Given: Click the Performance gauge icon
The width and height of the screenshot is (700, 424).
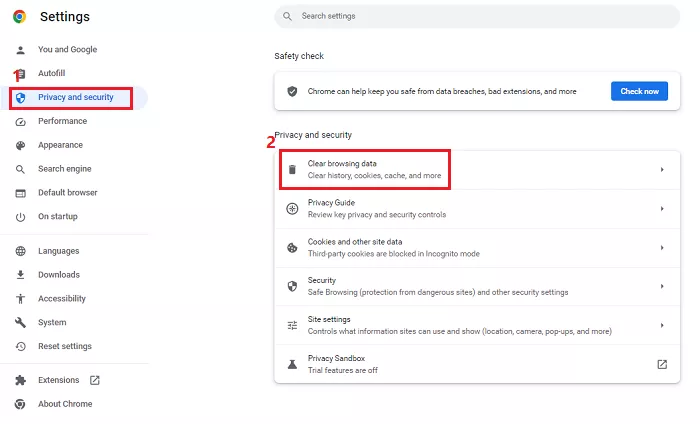Looking at the screenshot, I should (21, 122).
